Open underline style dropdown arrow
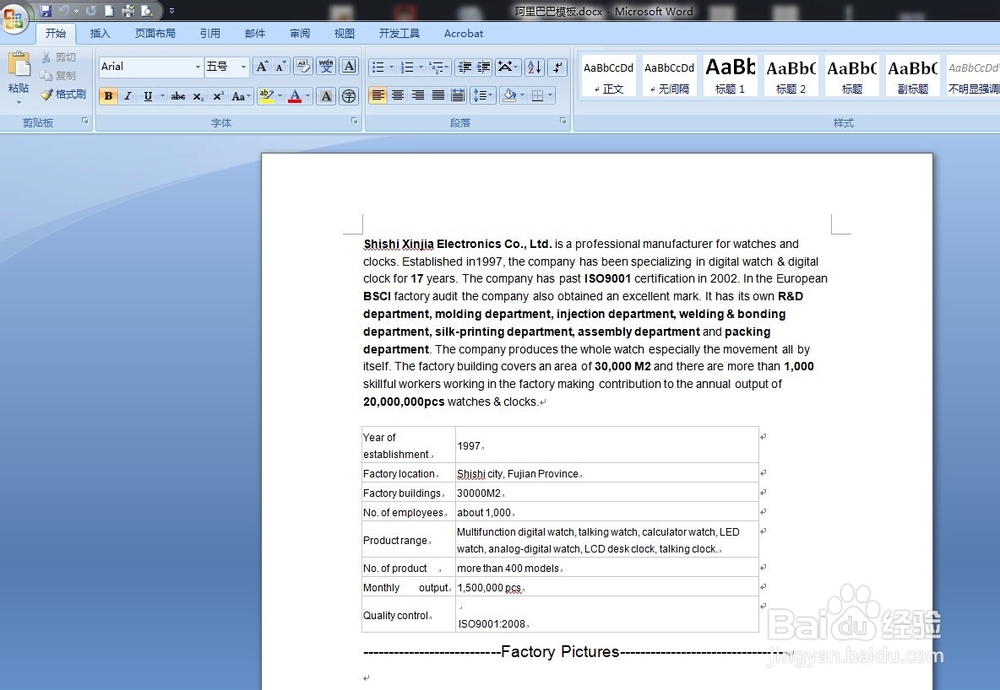The height and width of the screenshot is (690, 1000). click(162, 96)
